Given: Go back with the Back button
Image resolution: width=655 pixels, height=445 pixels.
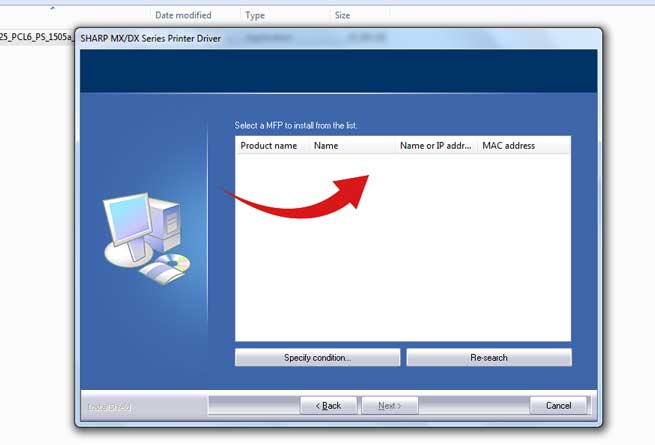Looking at the screenshot, I should (328, 406).
